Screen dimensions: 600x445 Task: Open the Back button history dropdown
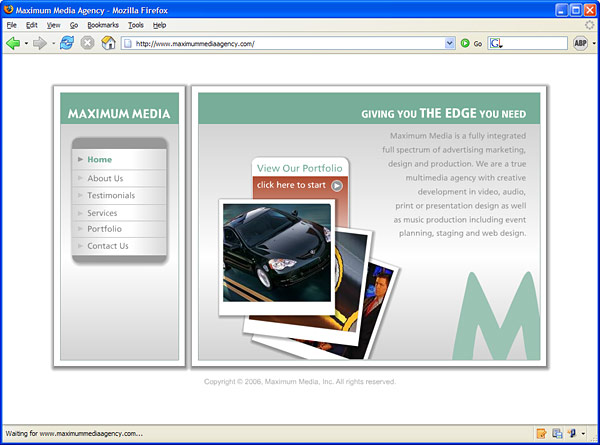(26, 43)
